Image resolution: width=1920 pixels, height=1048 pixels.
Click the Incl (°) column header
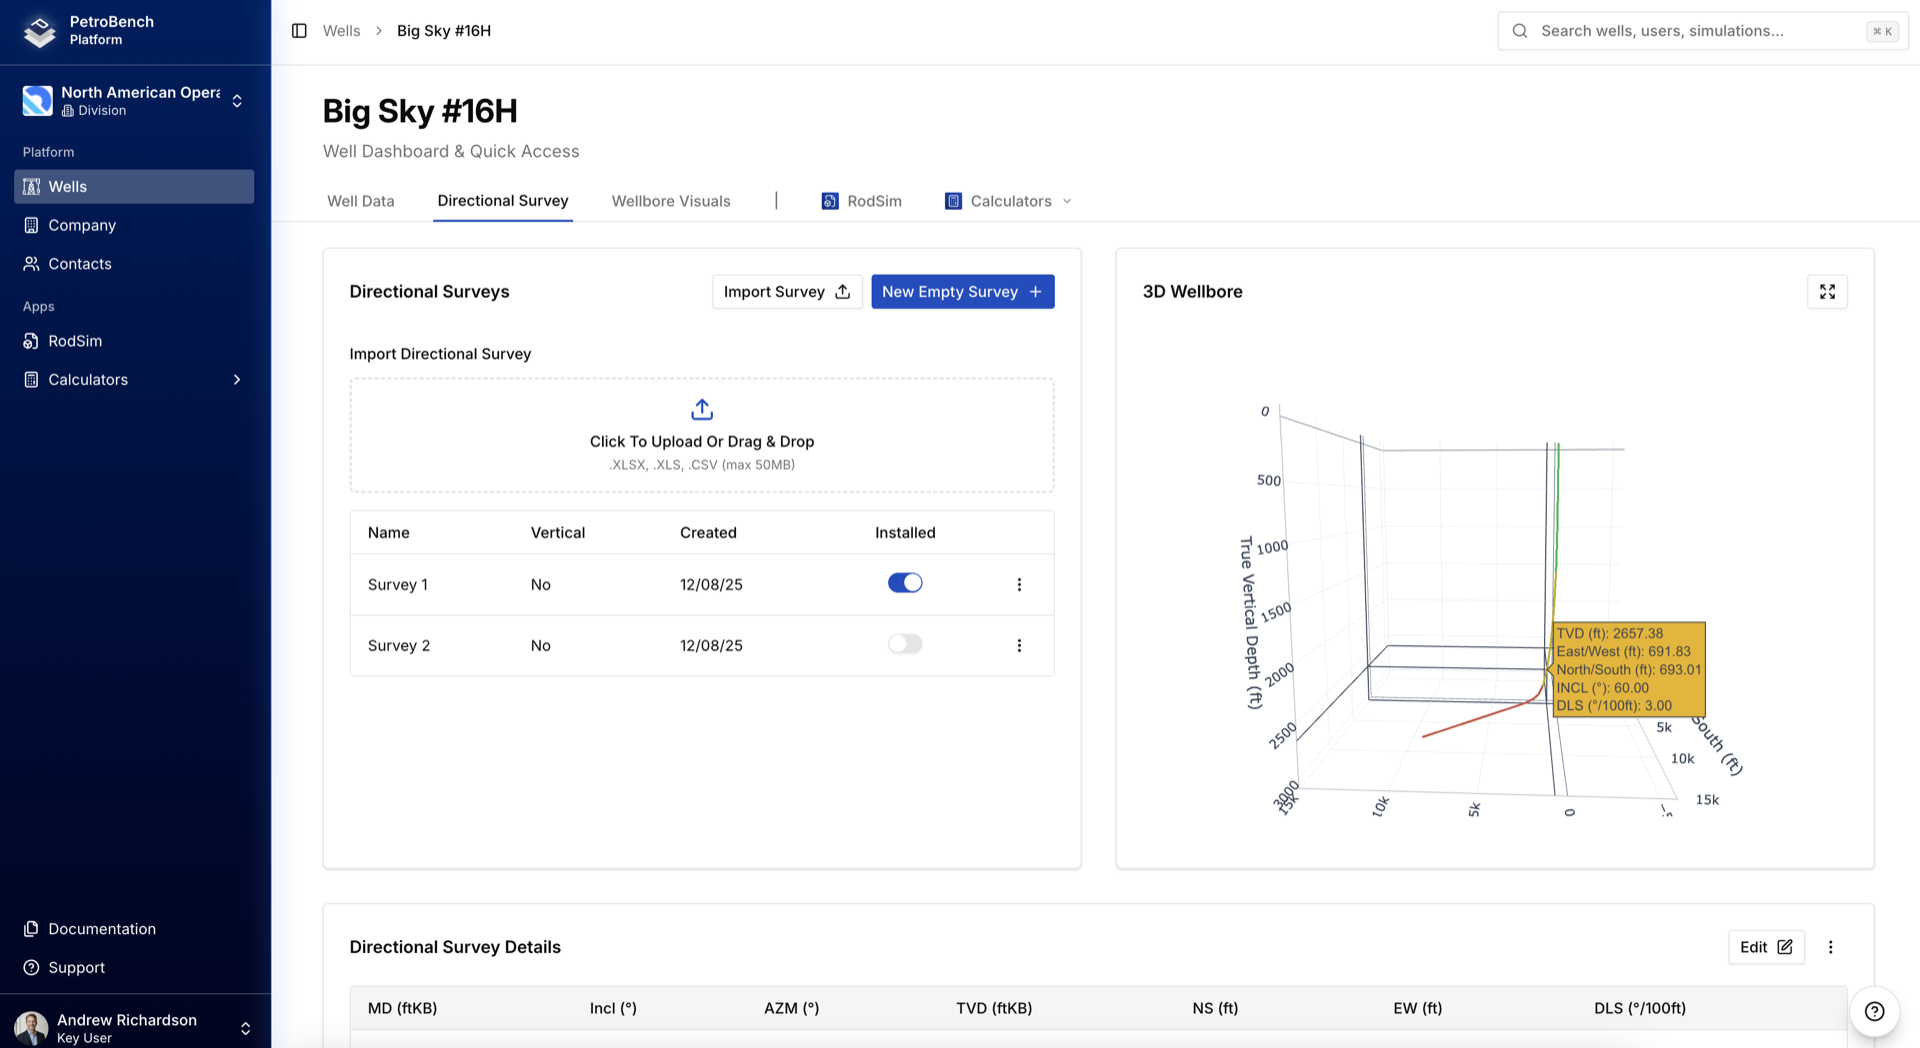pos(613,1008)
